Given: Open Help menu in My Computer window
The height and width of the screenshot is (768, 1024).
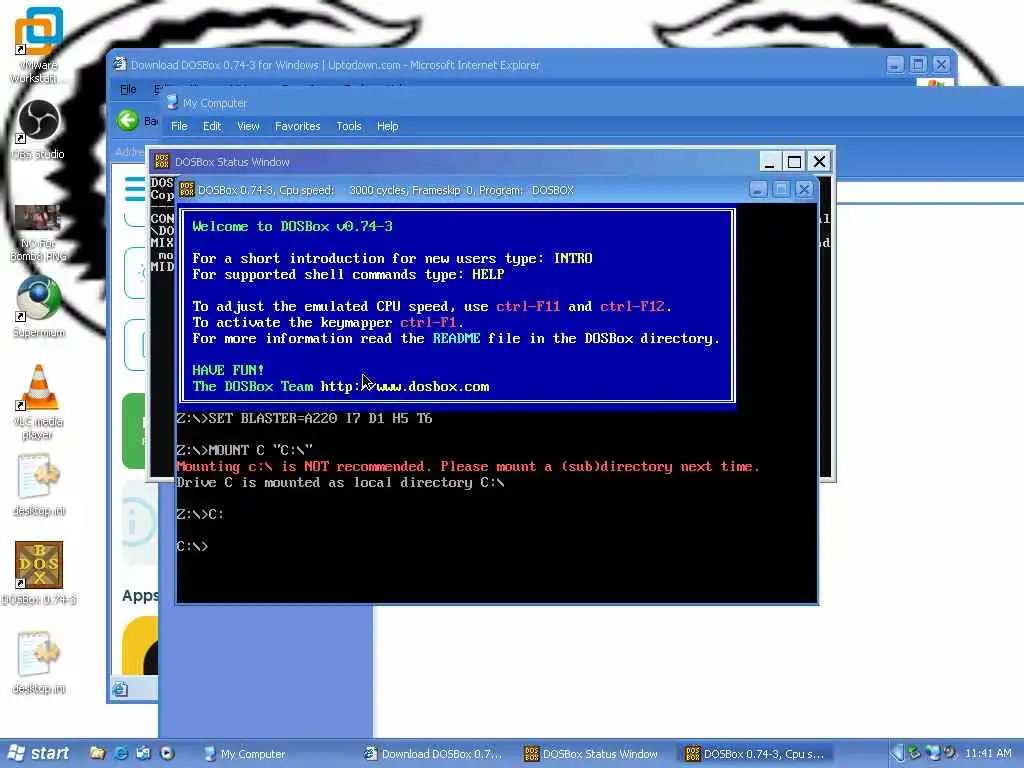Looking at the screenshot, I should (x=387, y=126).
